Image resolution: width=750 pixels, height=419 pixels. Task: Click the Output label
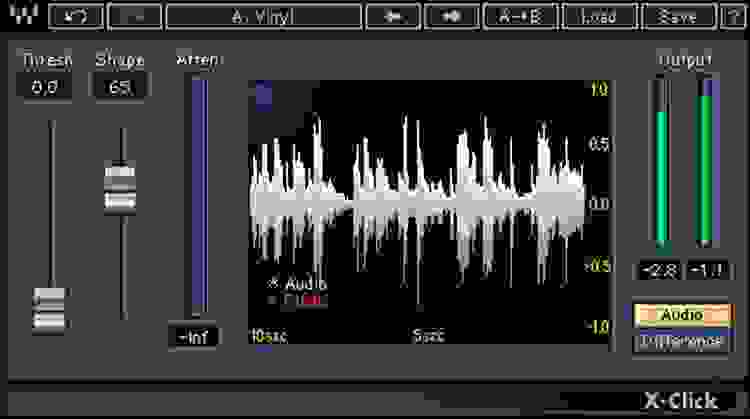685,60
